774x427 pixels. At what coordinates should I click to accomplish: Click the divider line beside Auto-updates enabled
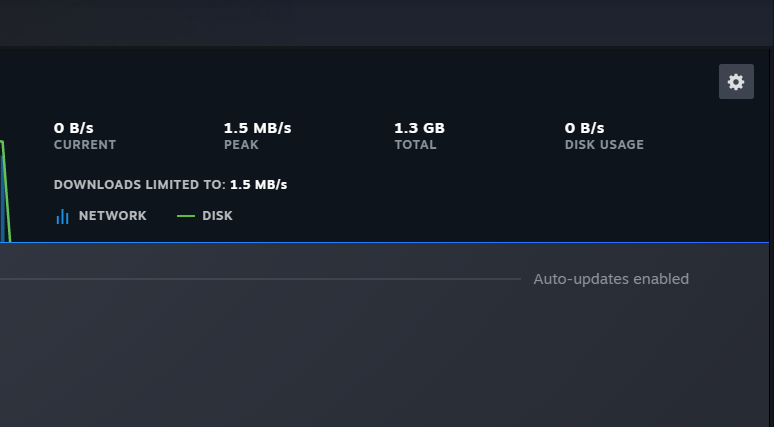(260, 279)
